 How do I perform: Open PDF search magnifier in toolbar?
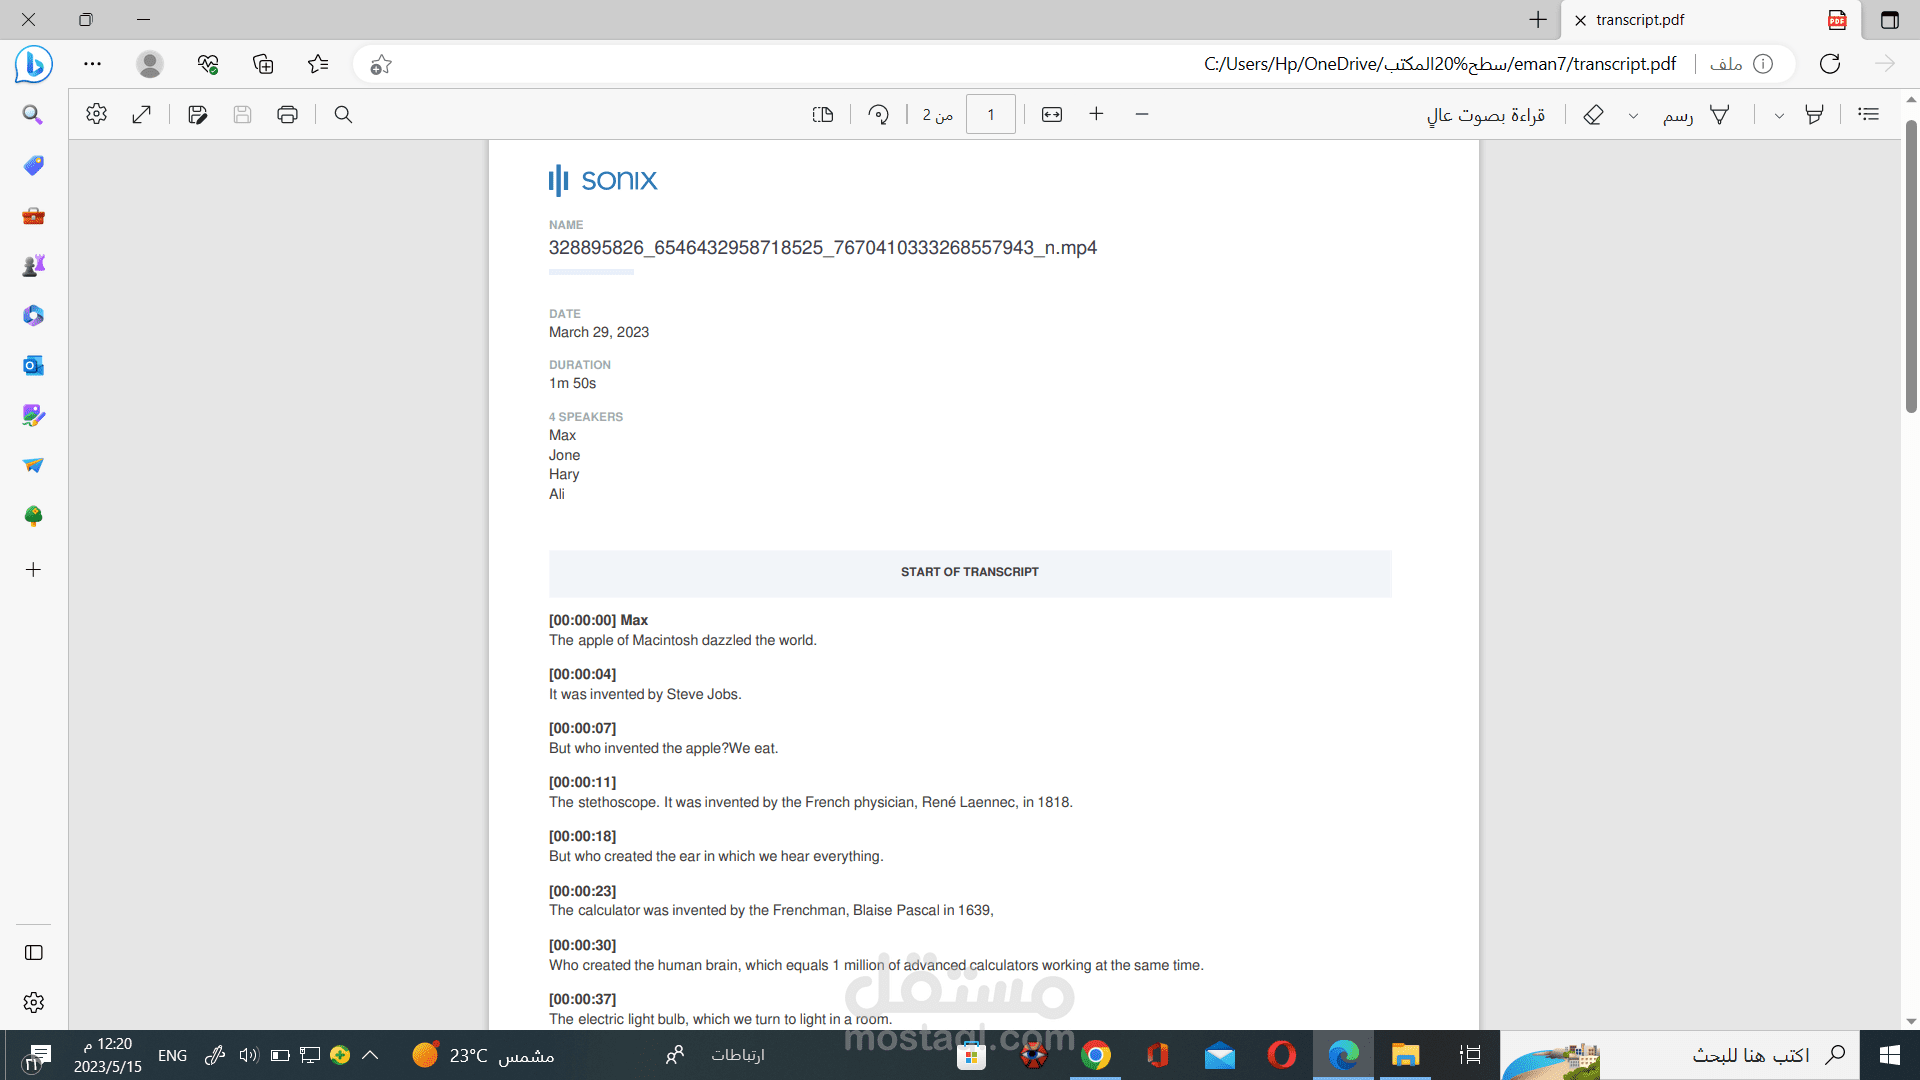pos(343,114)
